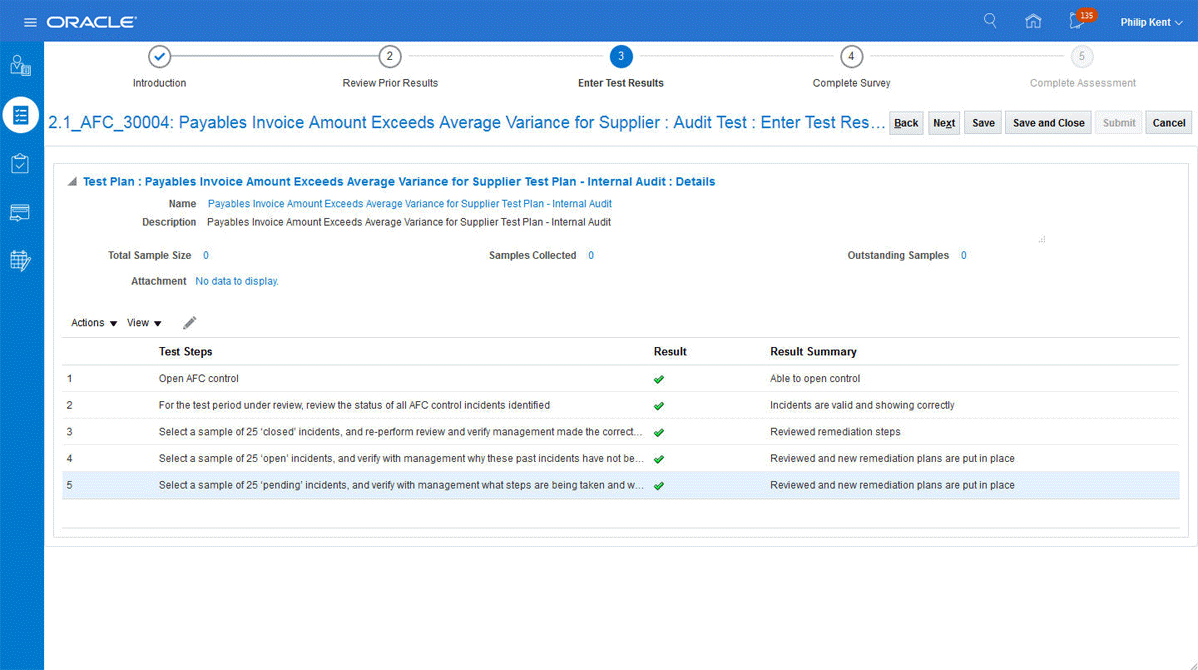Screen dimensions: 1198x670
Task: Open the View dropdown menu
Action: pos(144,323)
